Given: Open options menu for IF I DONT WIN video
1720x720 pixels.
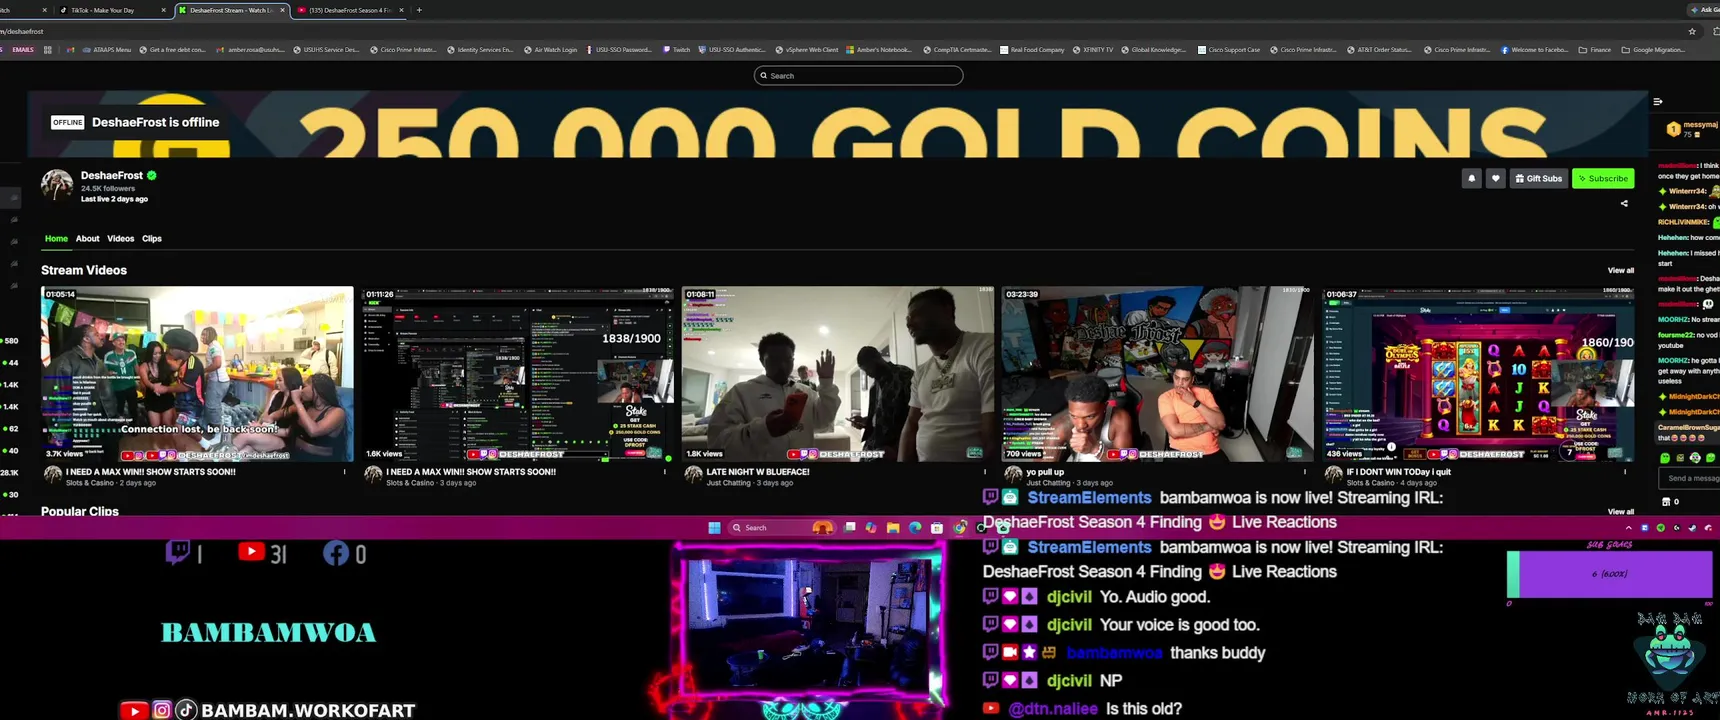Looking at the screenshot, I should tap(1625, 472).
